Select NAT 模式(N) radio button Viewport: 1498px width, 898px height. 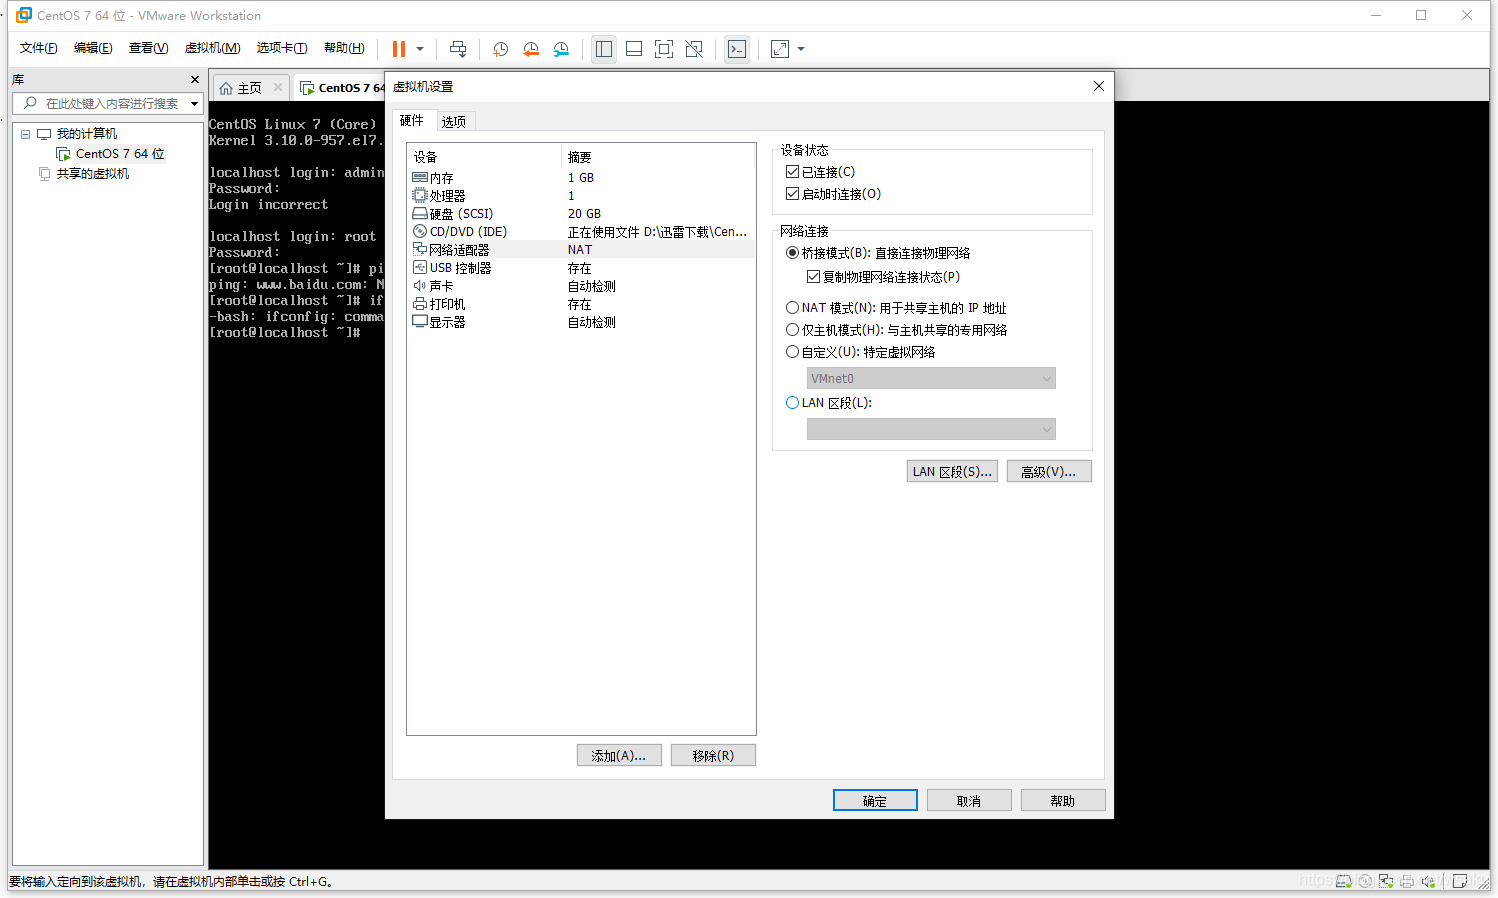[792, 308]
